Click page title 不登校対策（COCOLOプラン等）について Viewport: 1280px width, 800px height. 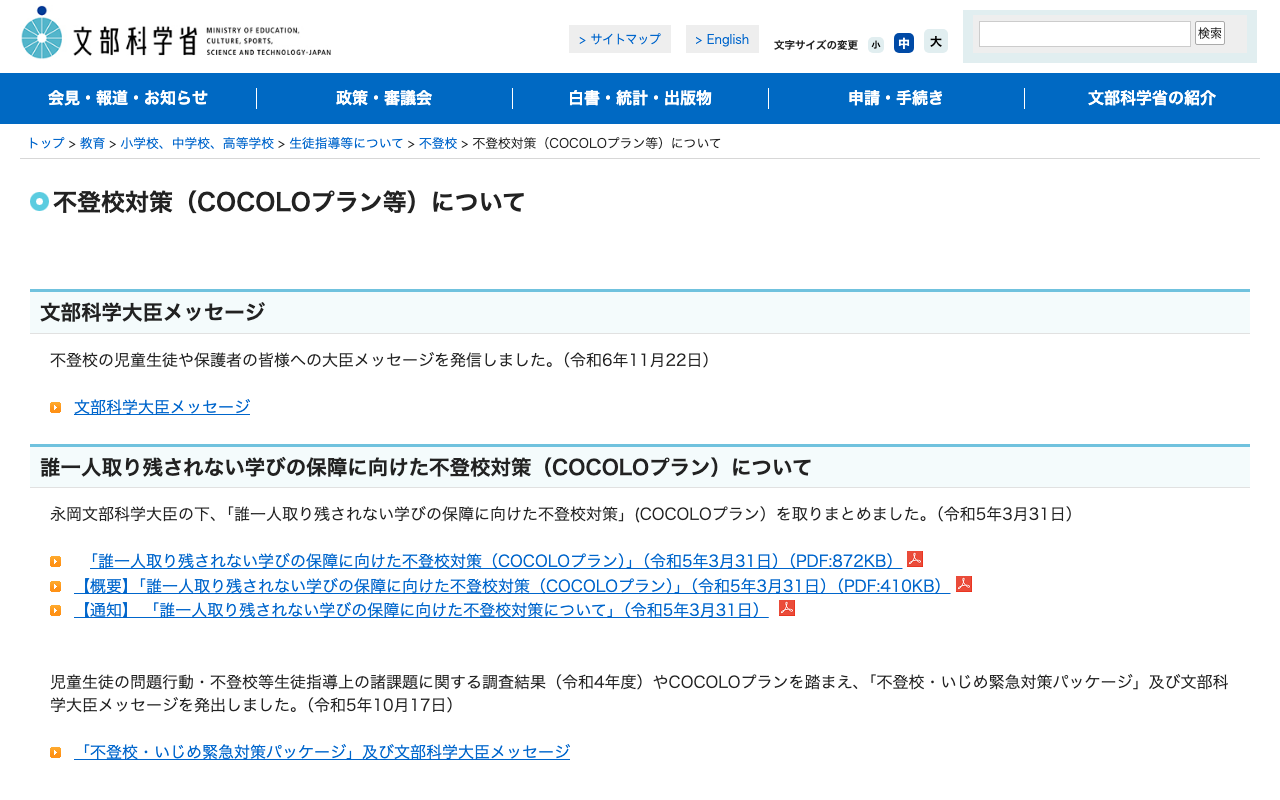[x=289, y=202]
